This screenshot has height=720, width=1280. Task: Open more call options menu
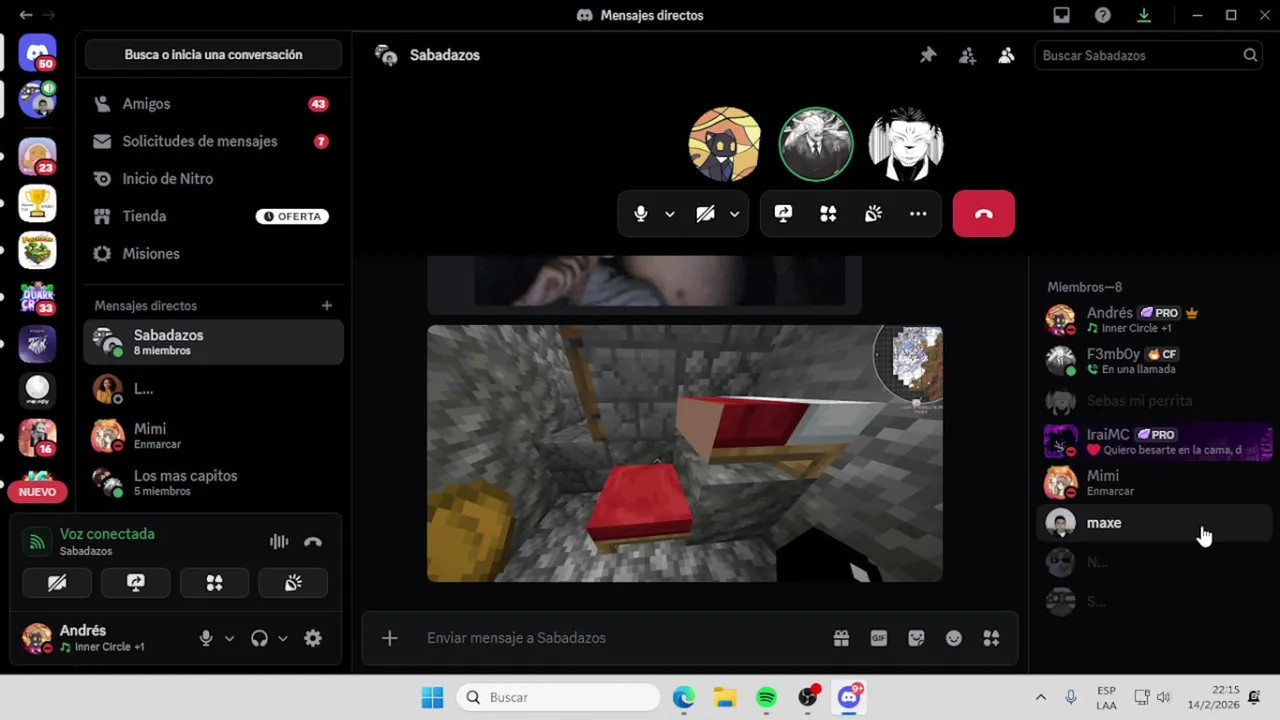click(918, 214)
